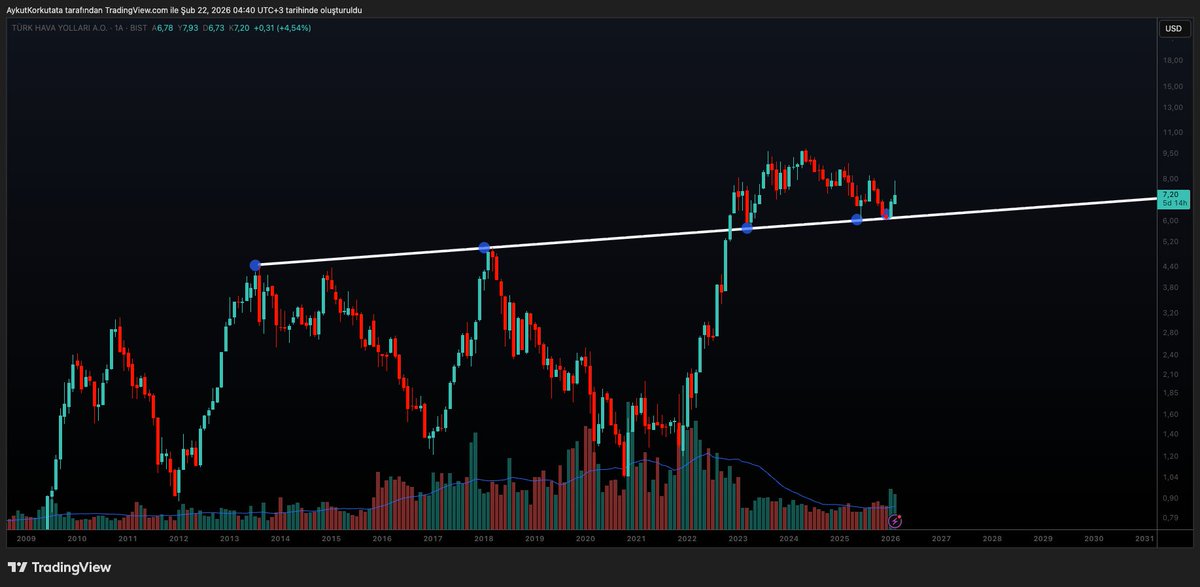Click the 11,00 price axis label
Screen dimensions: 1200x587
[1172, 132]
